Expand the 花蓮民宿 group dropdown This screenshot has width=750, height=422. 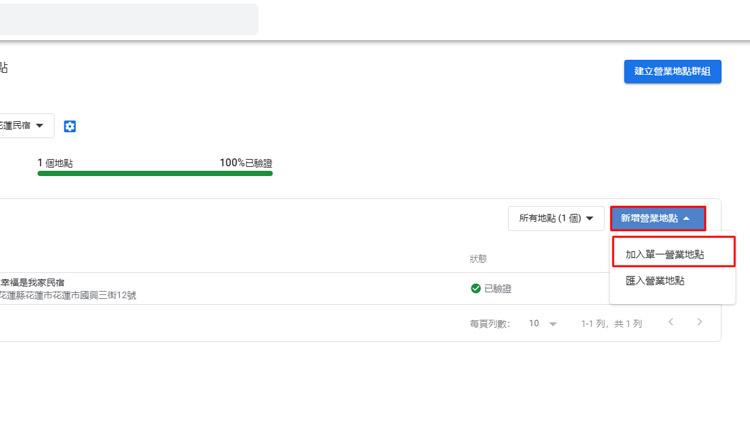coord(25,125)
